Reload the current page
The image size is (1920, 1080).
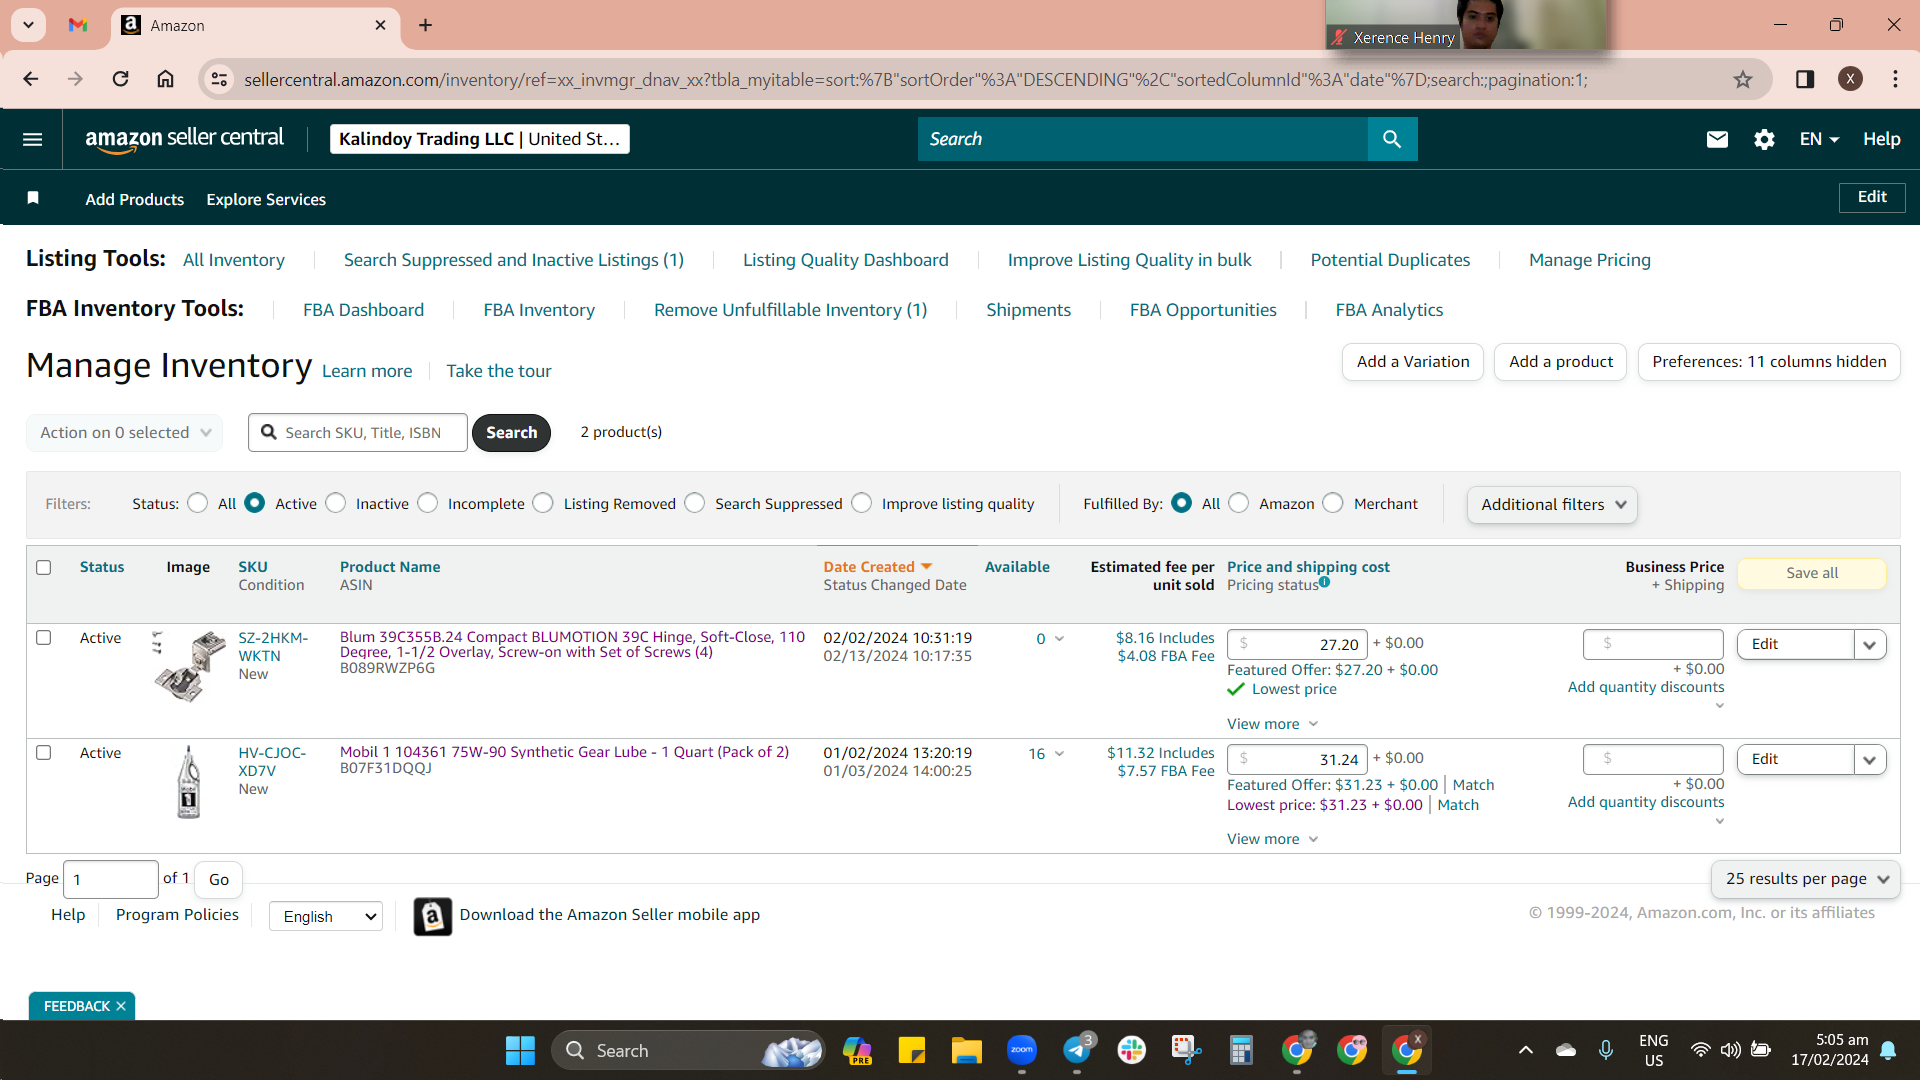point(120,79)
